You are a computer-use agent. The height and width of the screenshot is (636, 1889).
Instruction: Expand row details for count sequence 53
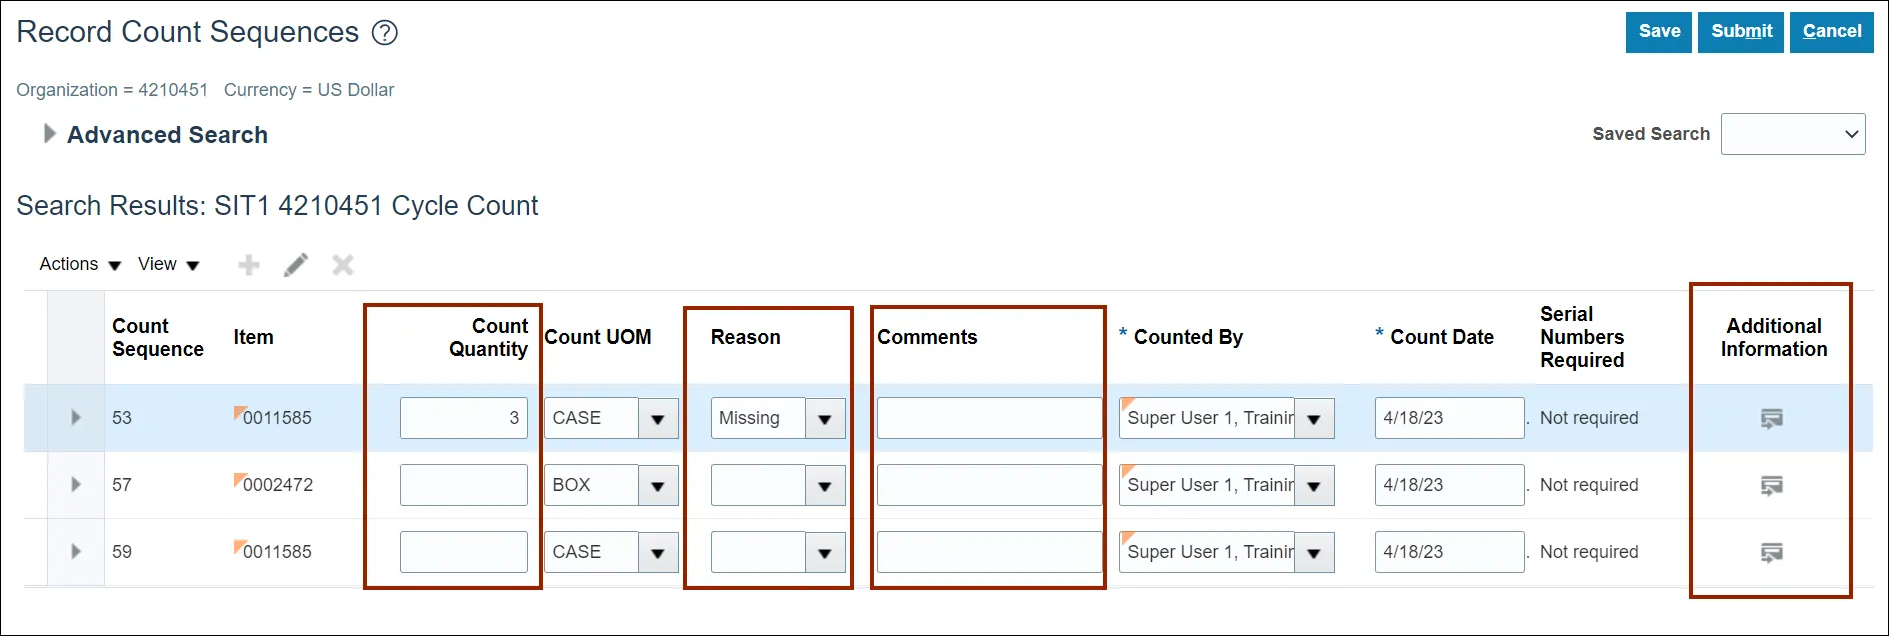[x=76, y=417]
